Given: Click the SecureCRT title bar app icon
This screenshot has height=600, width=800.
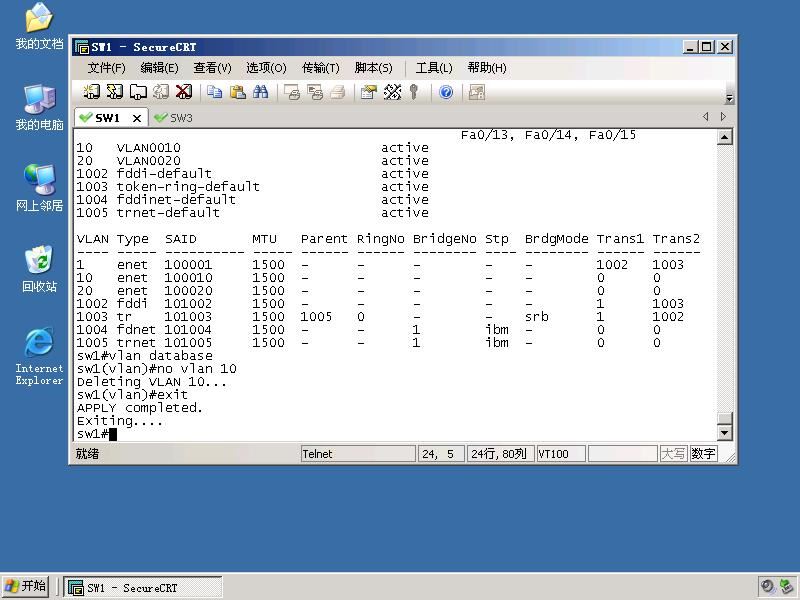Looking at the screenshot, I should pos(82,47).
